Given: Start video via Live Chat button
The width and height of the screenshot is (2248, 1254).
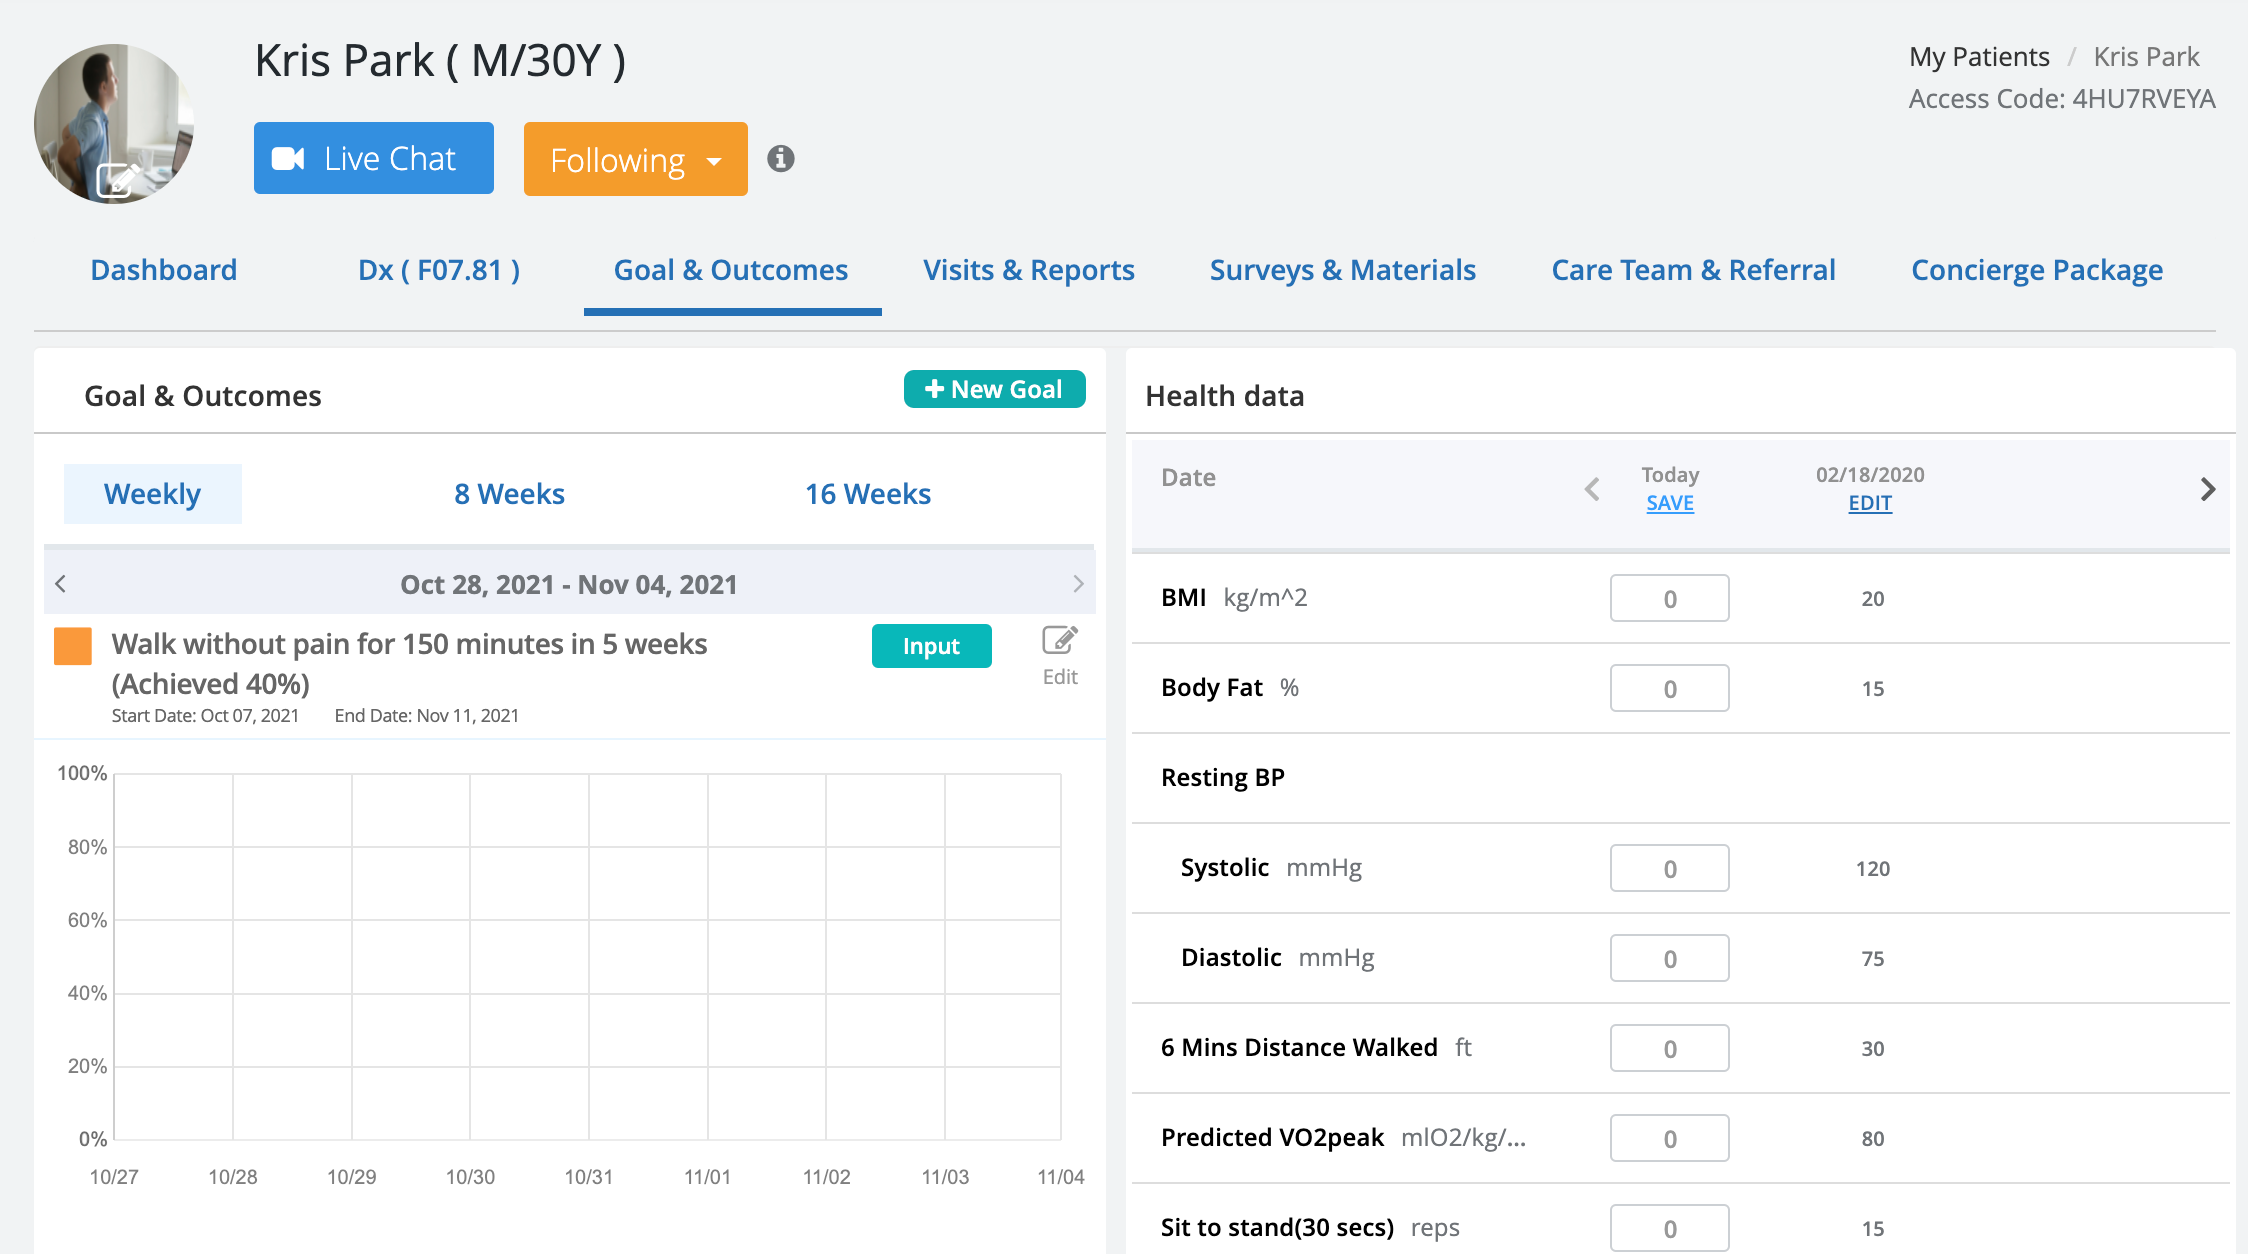Looking at the screenshot, I should [x=373, y=158].
